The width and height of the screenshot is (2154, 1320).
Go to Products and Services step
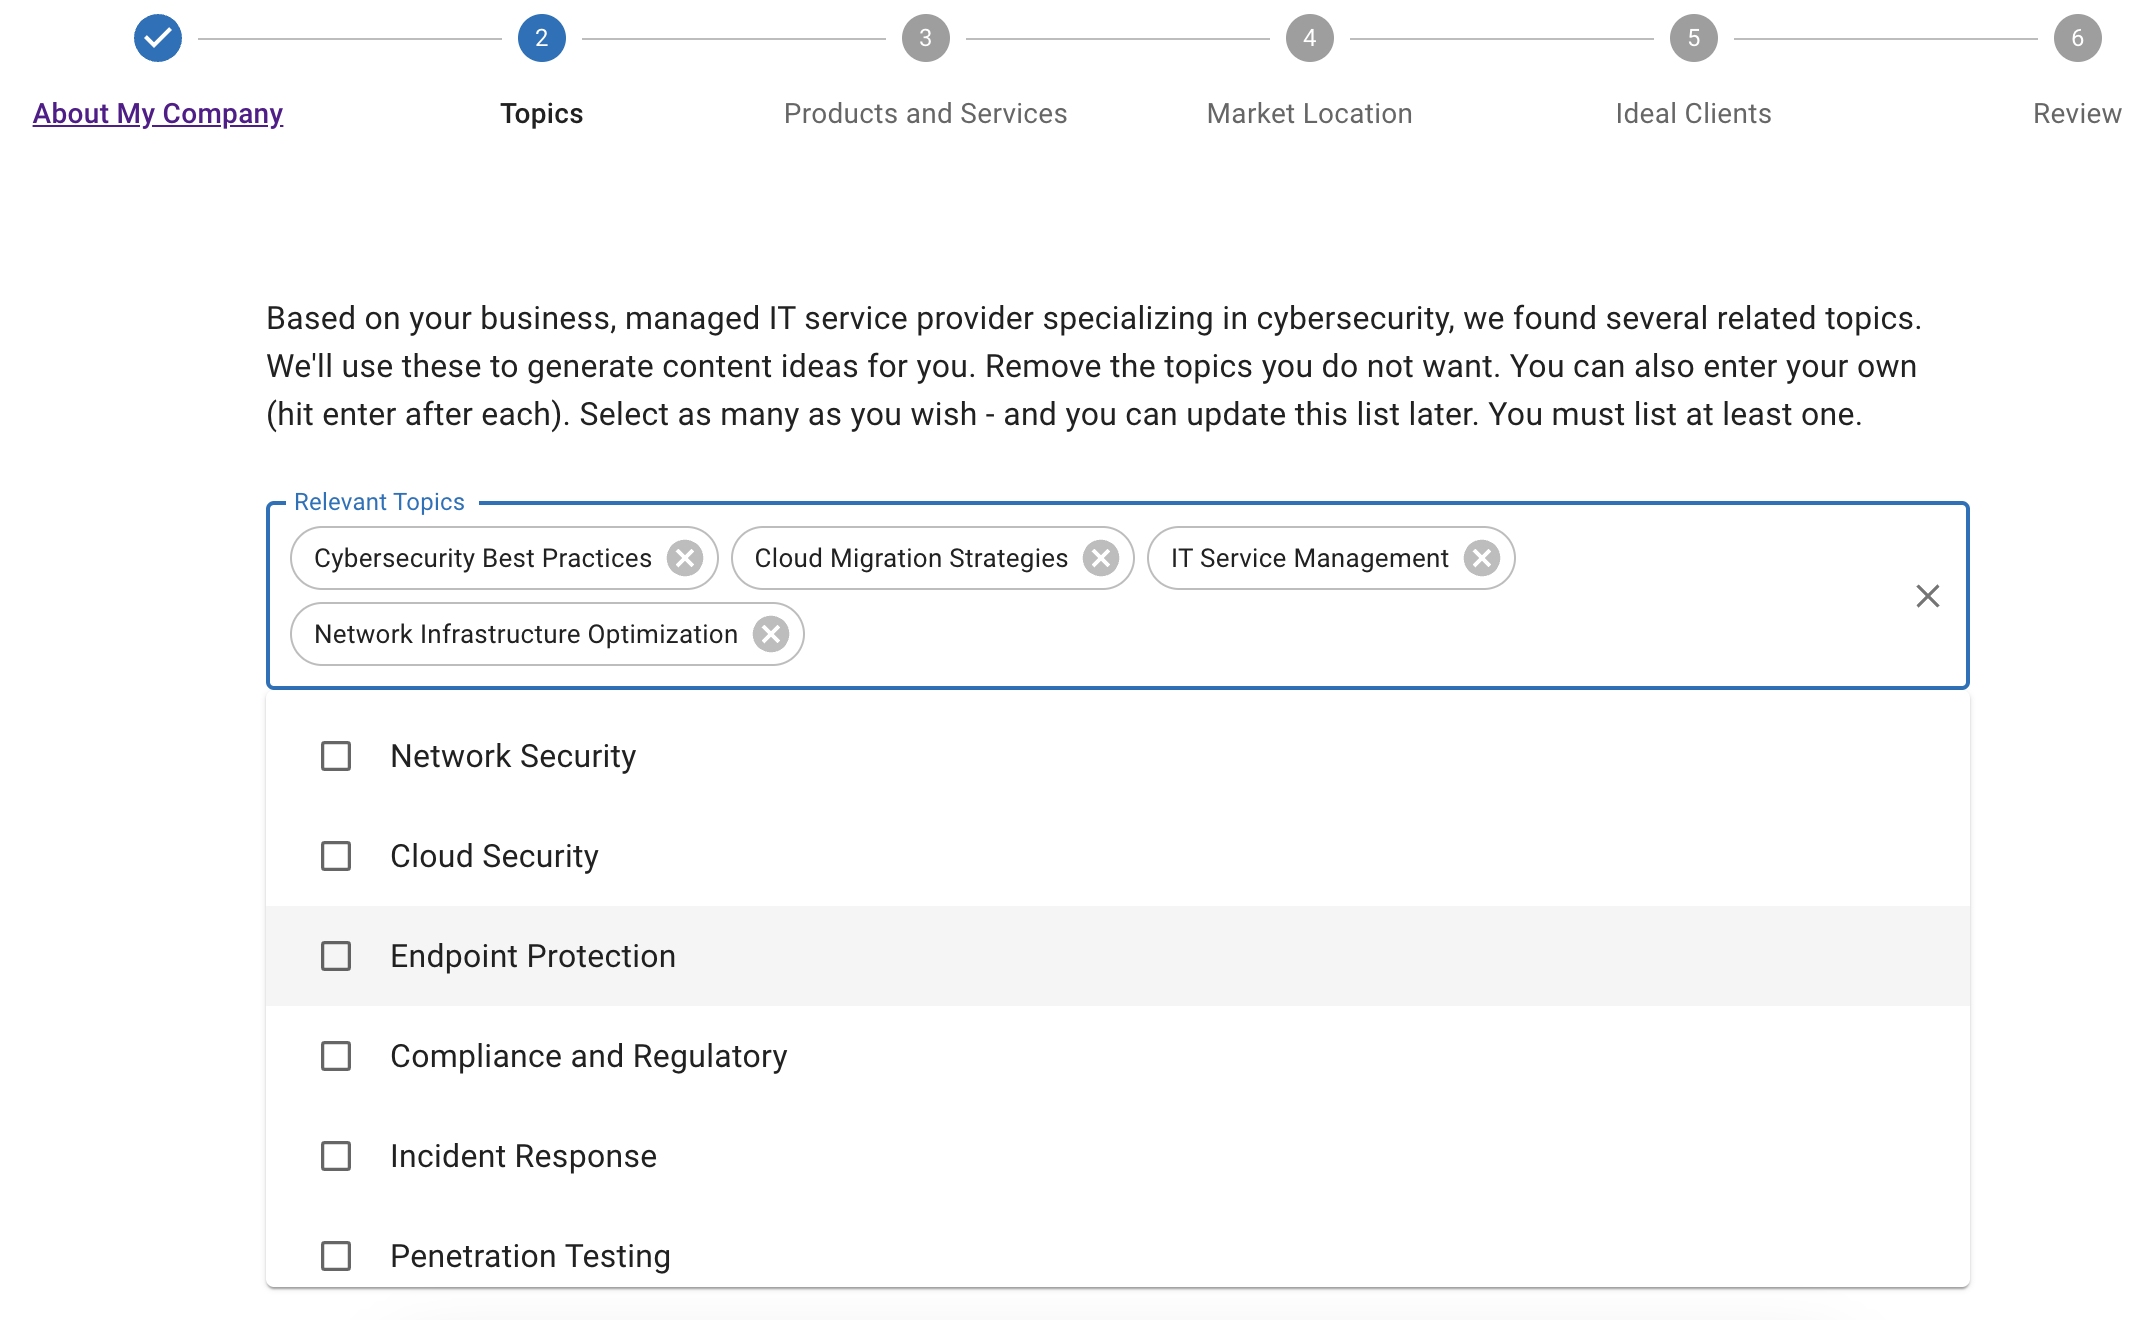pos(925,114)
